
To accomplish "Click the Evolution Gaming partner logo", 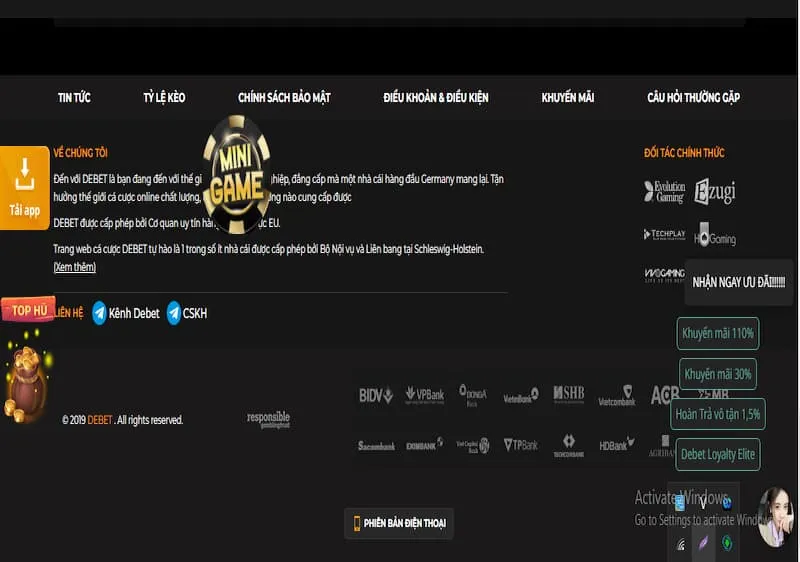I will pyautogui.click(x=665, y=192).
